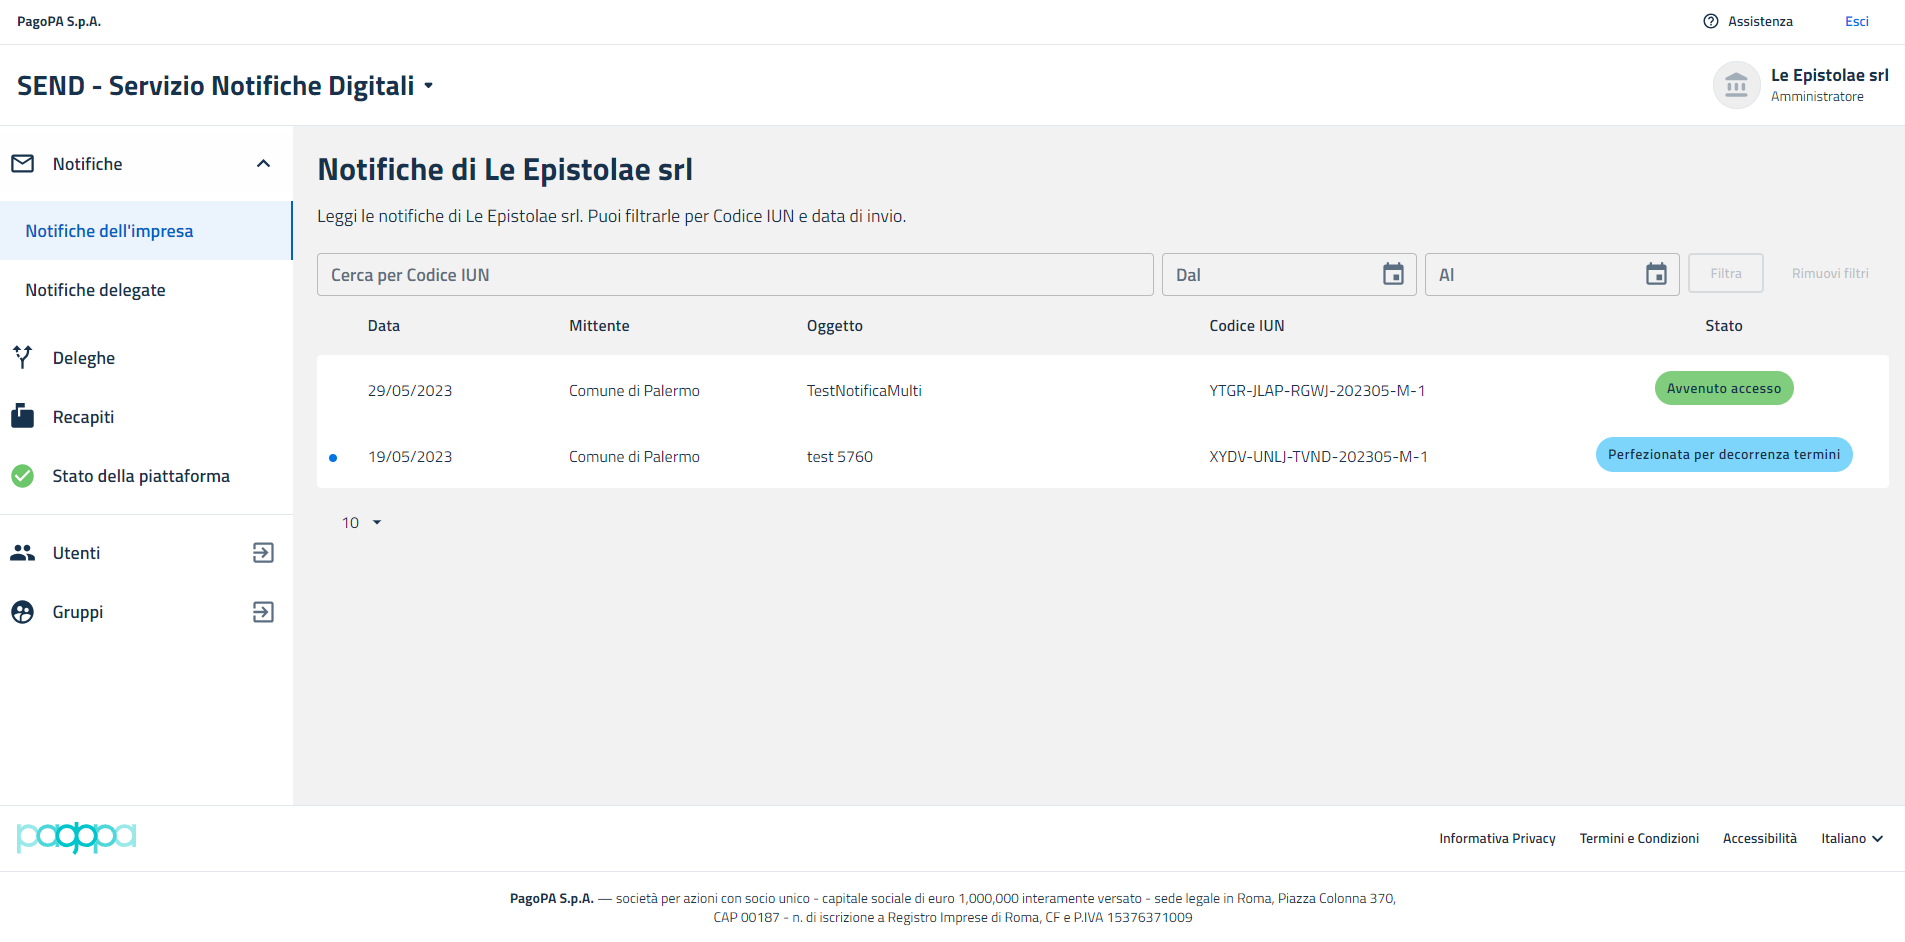1905x942 pixels.
Task: Open the TestNotificaMulti notification row
Action: [x=864, y=391]
